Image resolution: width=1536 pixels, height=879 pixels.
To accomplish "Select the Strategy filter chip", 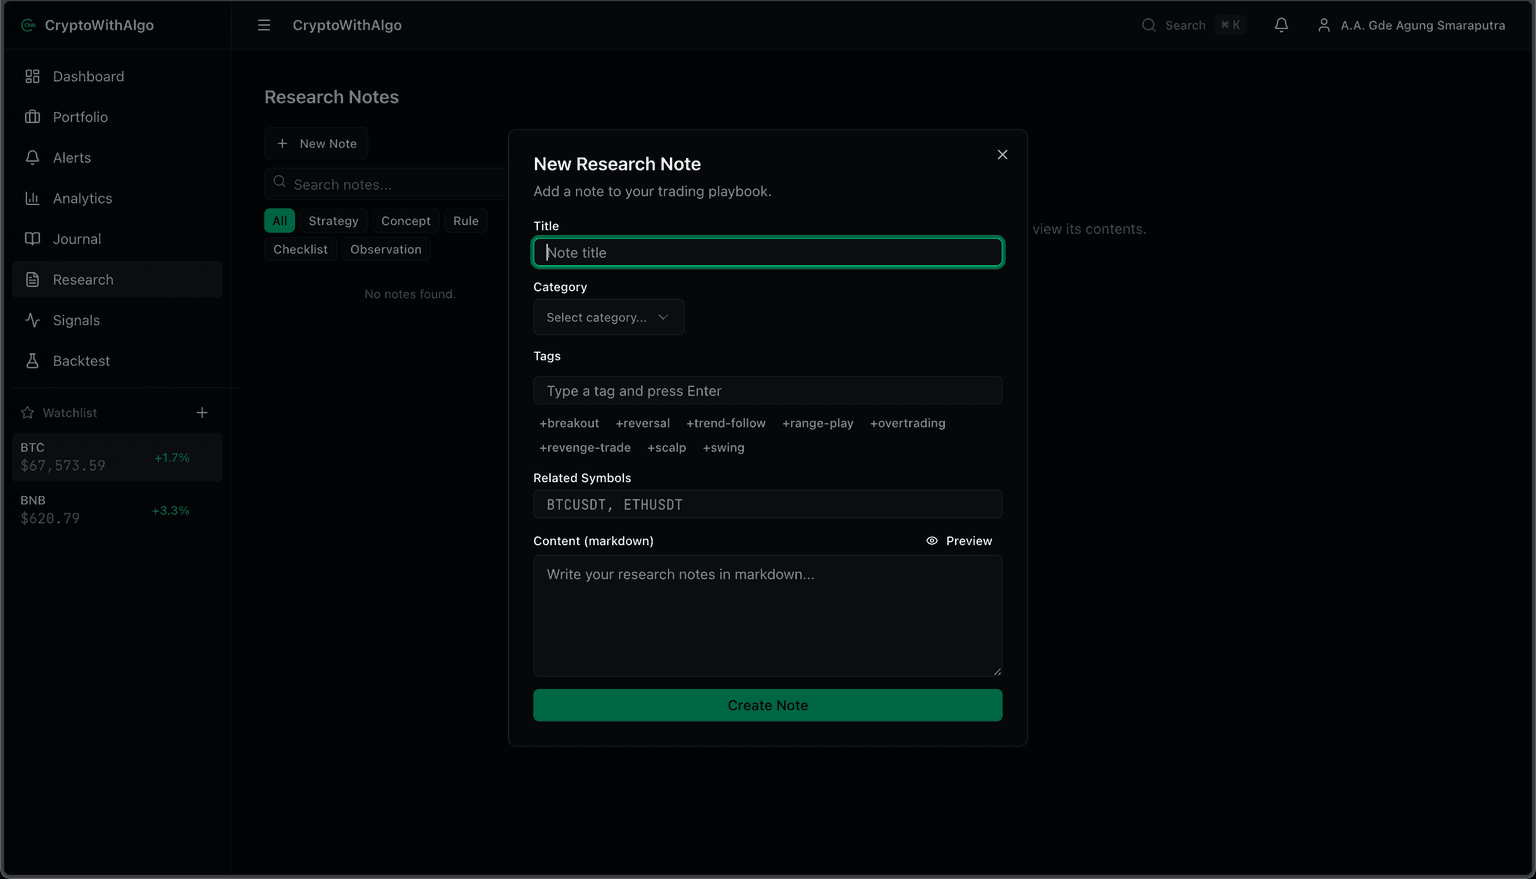I will pyautogui.click(x=333, y=220).
